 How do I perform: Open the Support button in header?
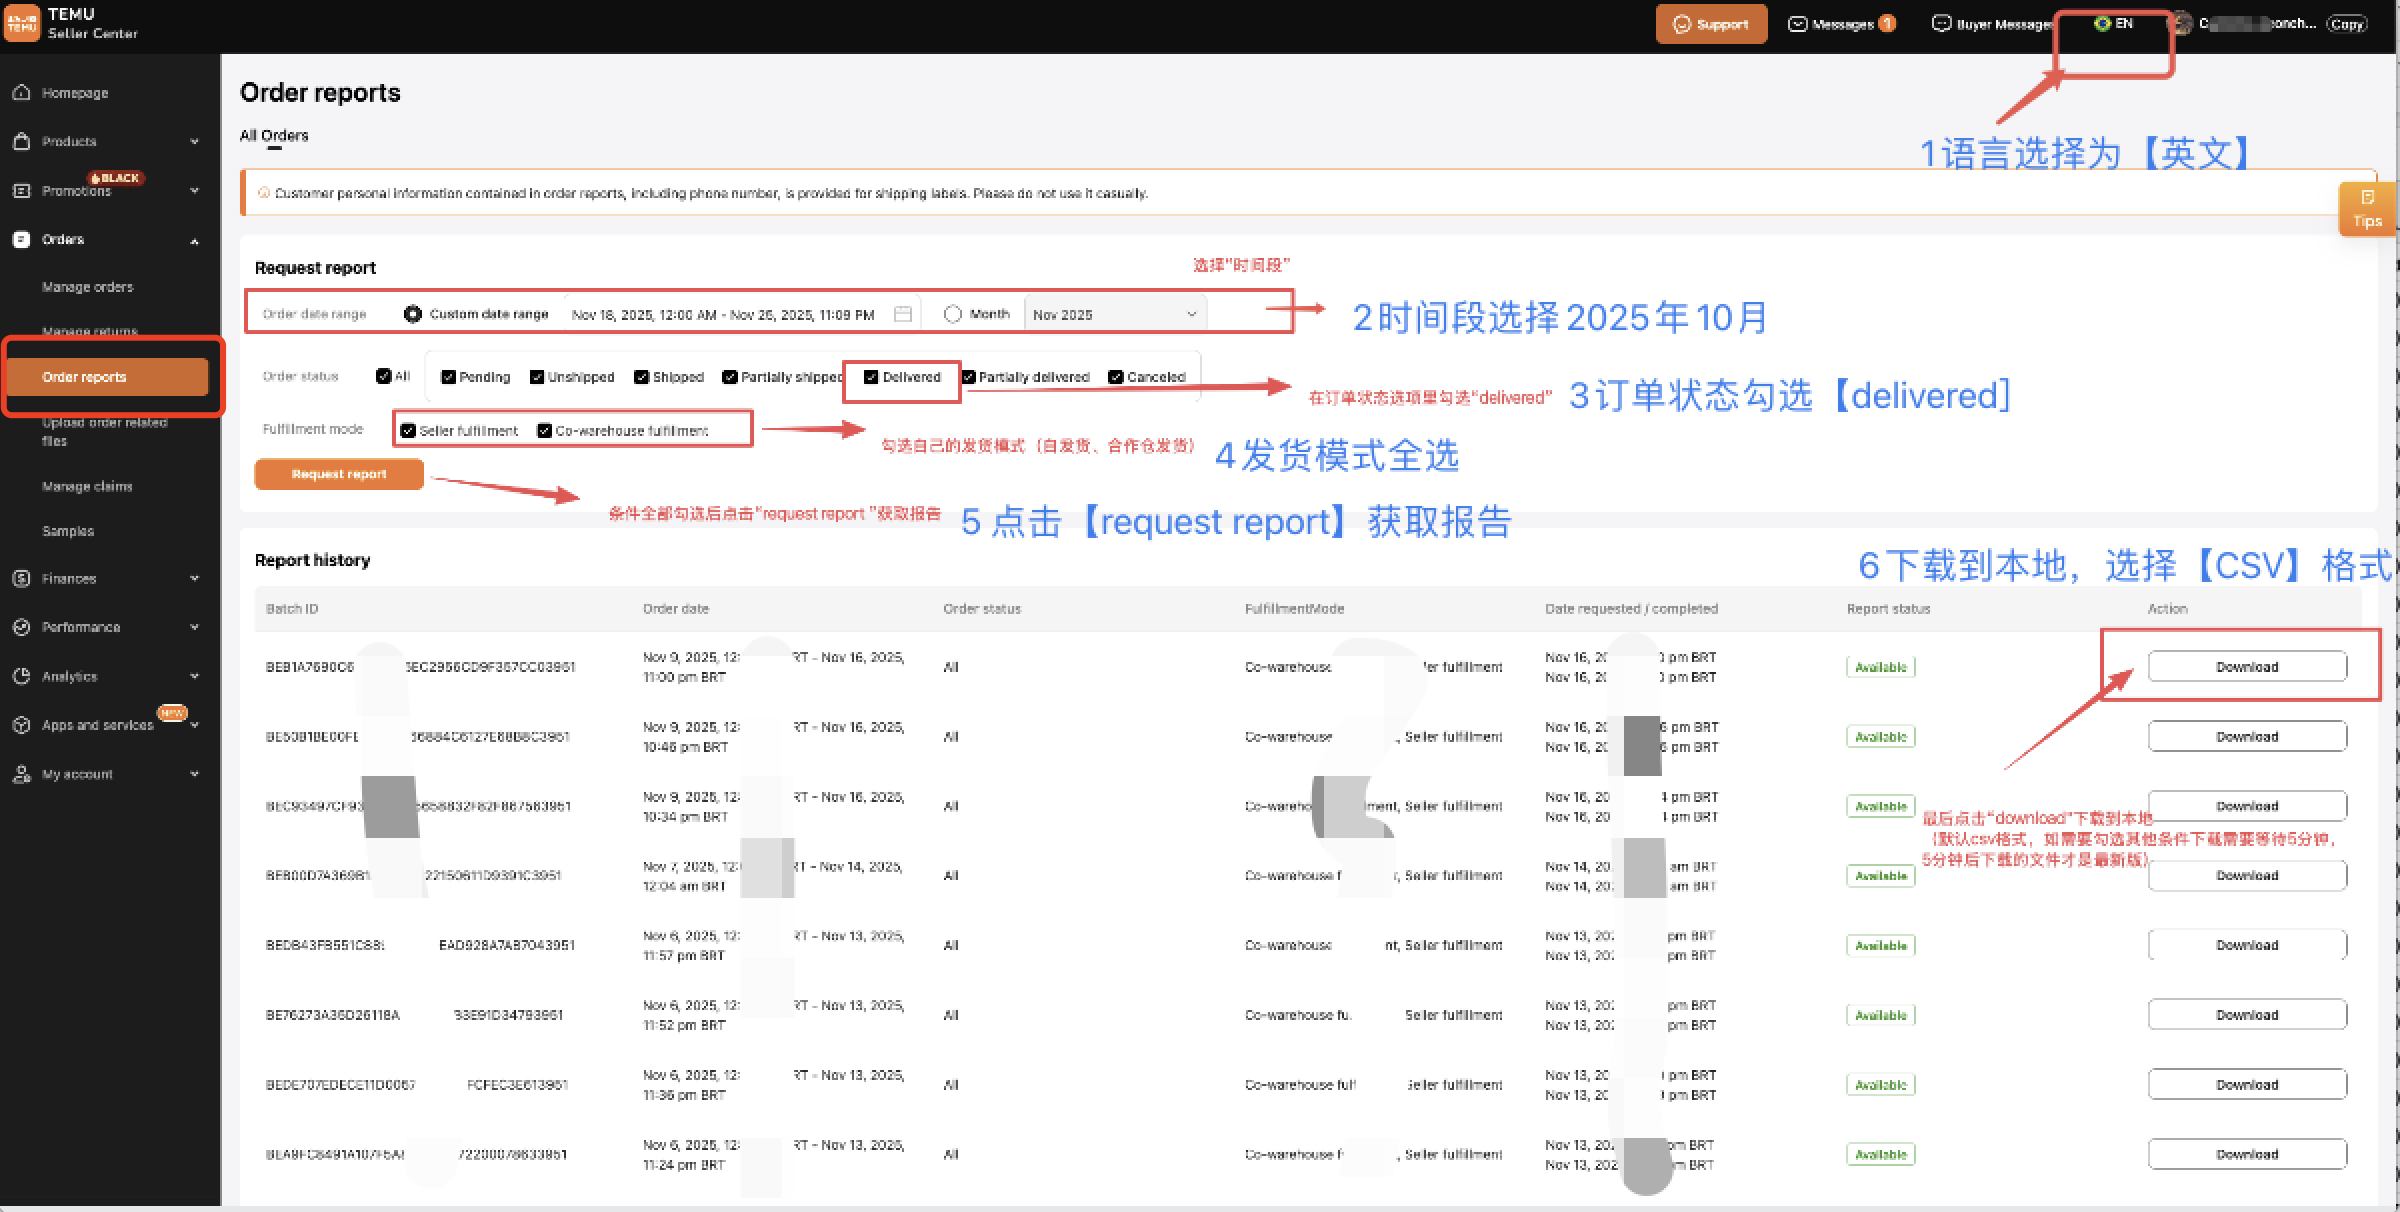1711,24
